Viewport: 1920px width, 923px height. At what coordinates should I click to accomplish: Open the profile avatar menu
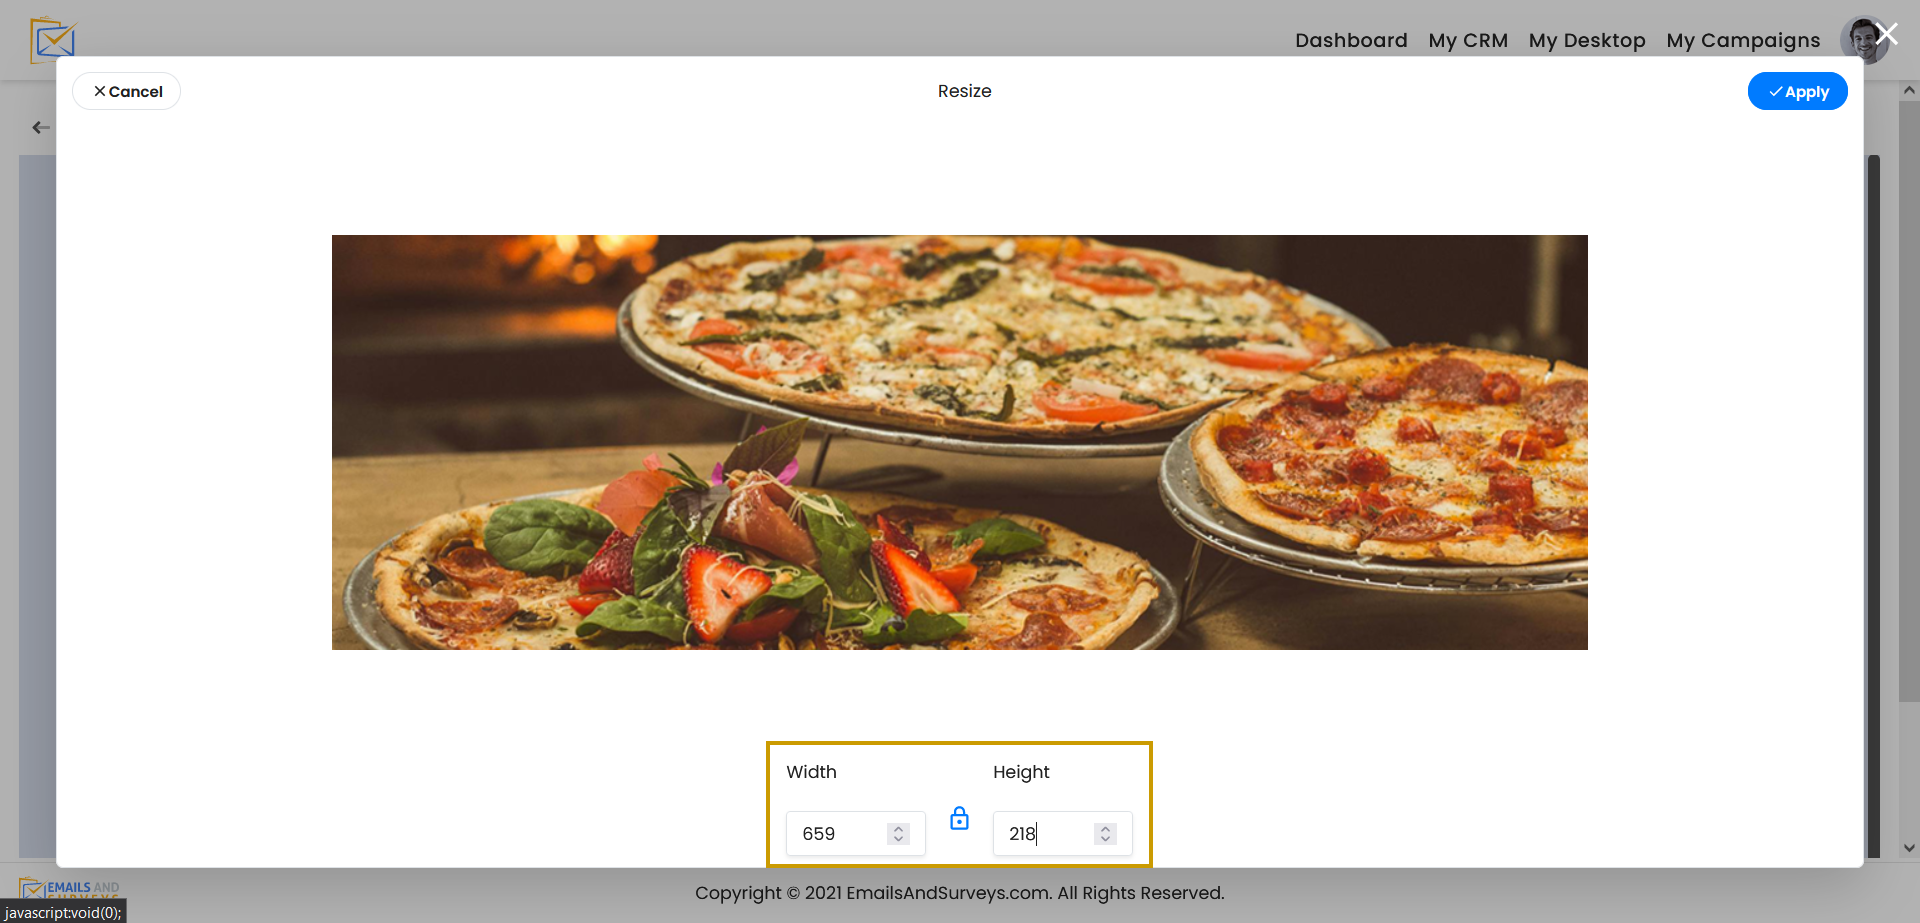tap(1864, 40)
